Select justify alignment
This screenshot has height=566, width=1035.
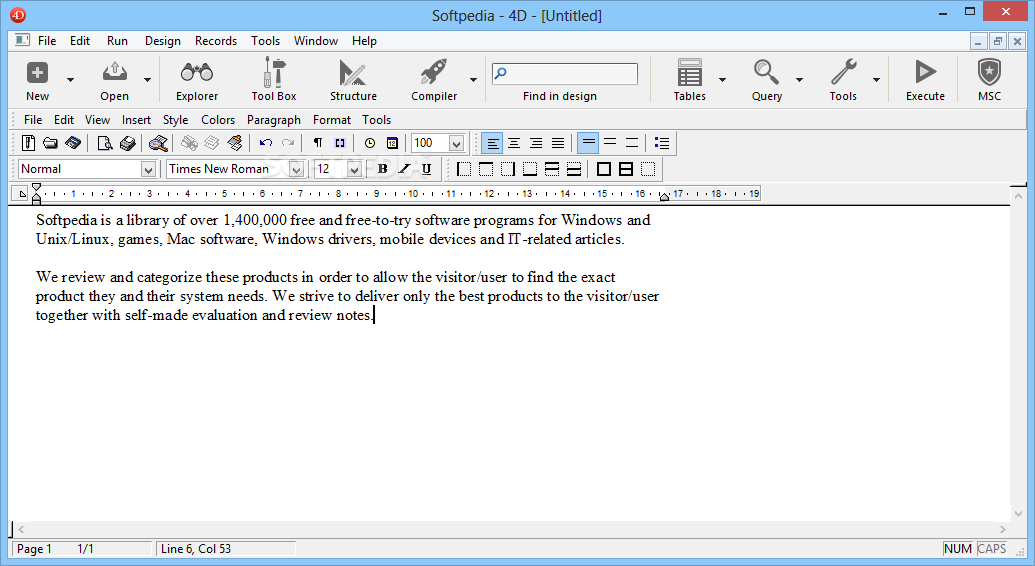tap(558, 143)
